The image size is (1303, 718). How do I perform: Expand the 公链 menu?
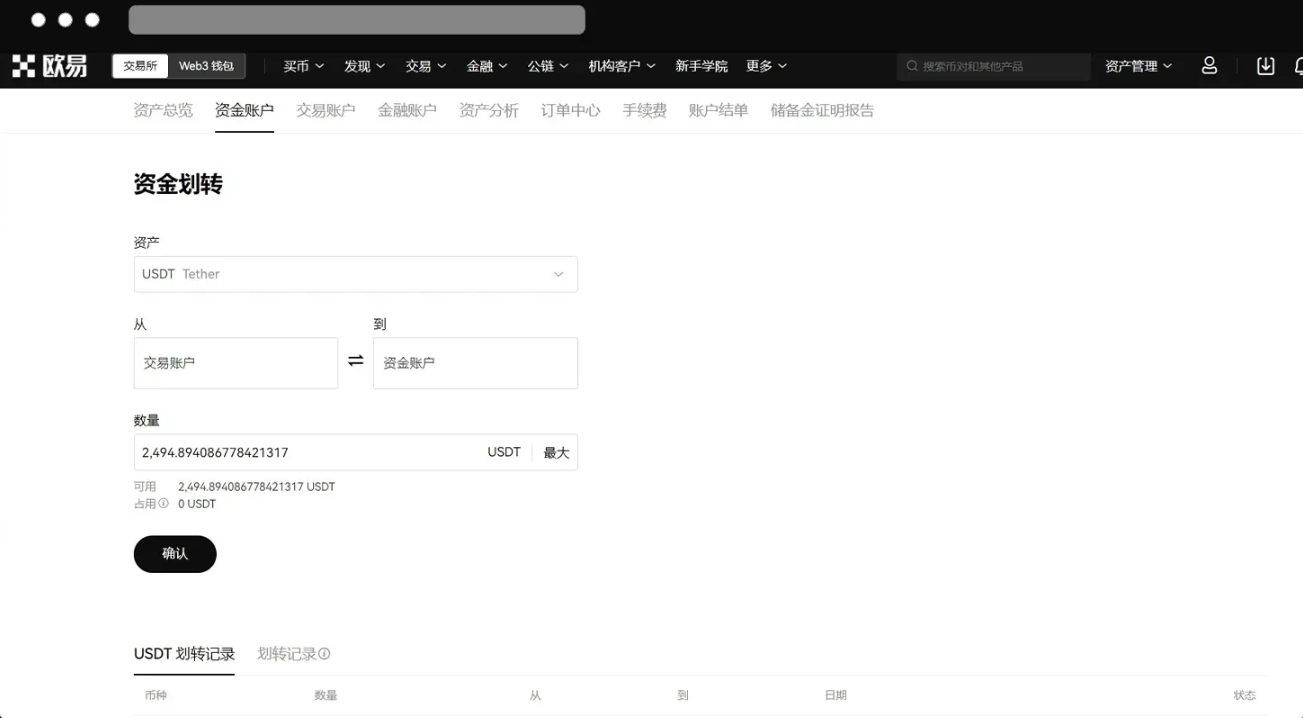point(548,66)
